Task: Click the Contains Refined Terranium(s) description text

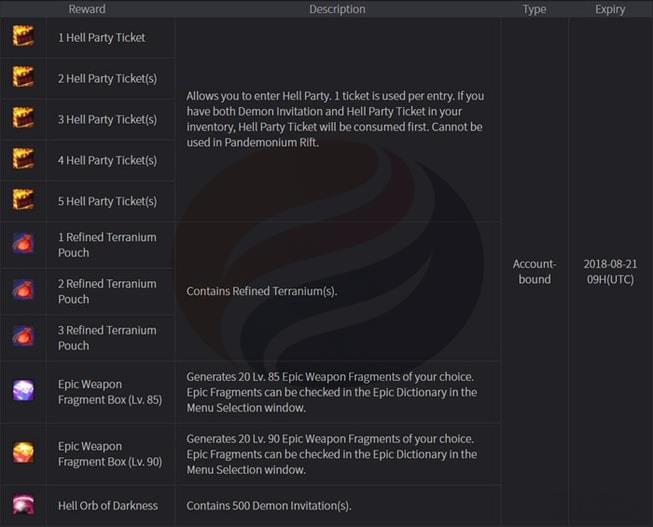Action: (262, 292)
